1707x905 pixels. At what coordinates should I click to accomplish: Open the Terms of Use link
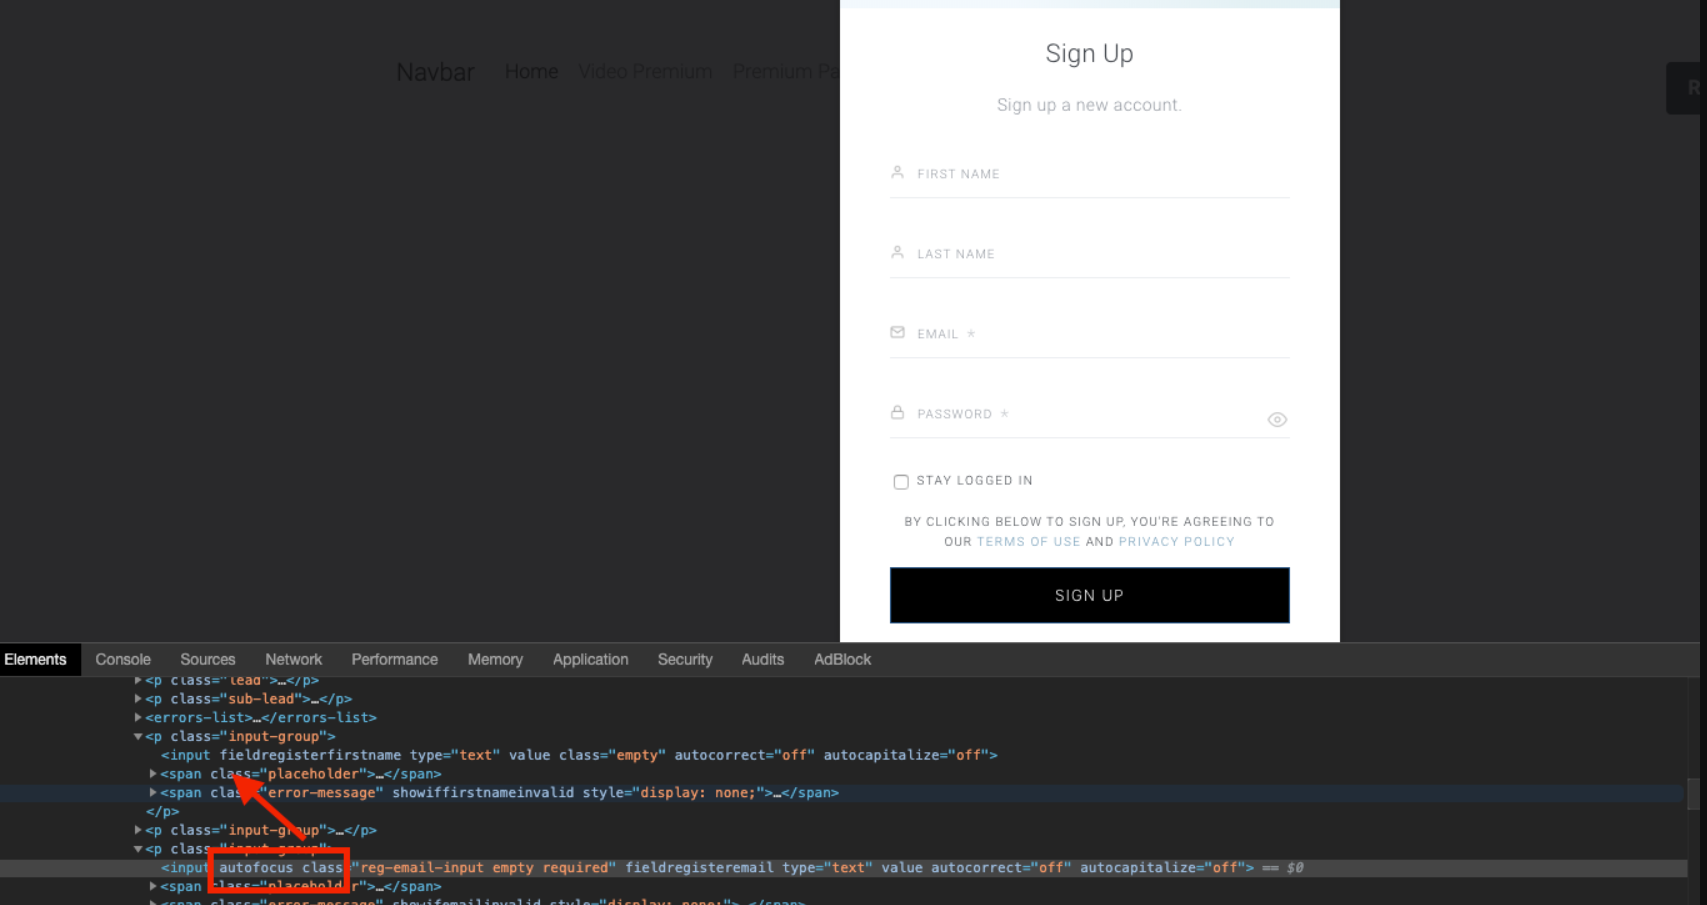click(x=1028, y=541)
